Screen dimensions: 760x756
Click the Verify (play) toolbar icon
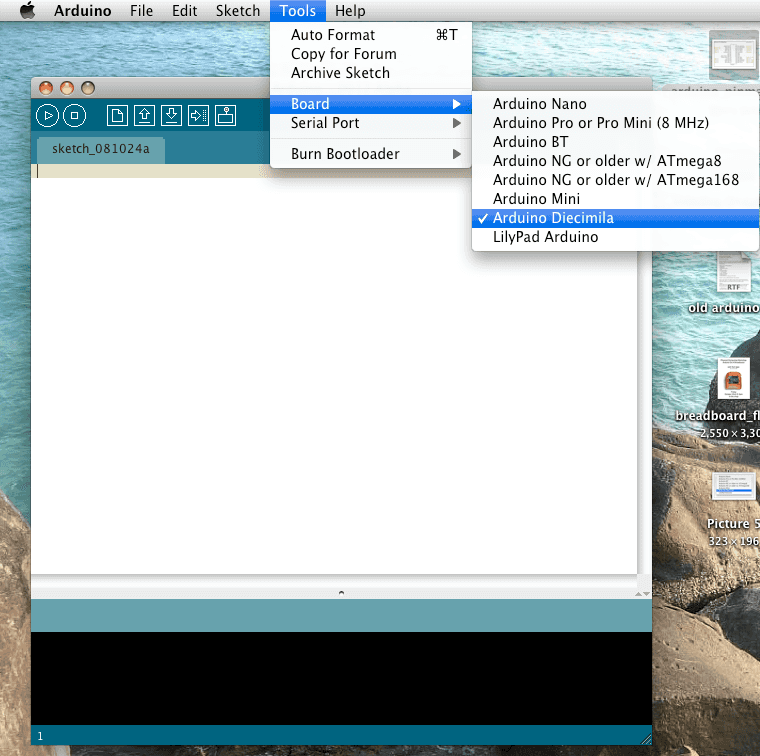pos(47,116)
